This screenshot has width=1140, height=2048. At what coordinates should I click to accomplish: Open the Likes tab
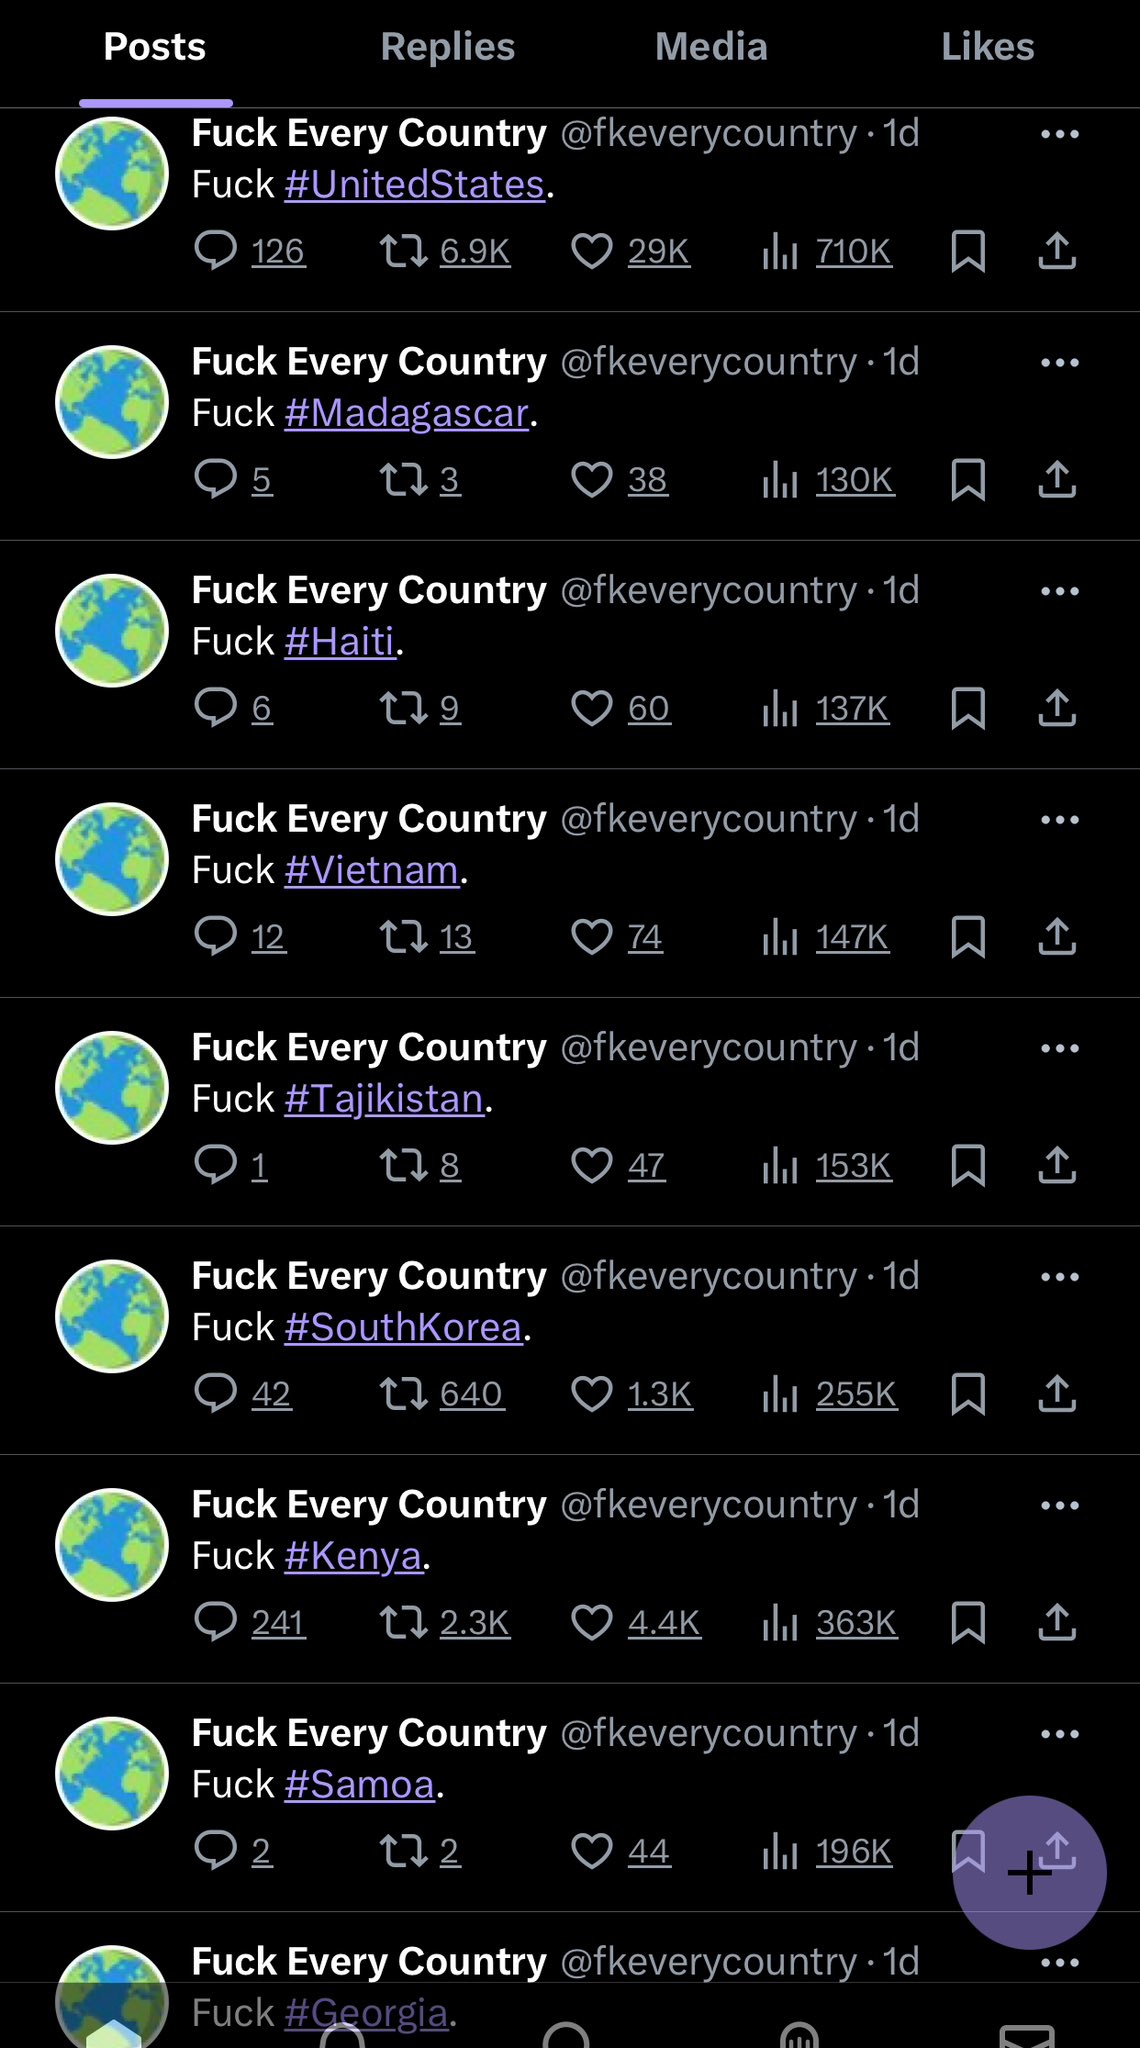tap(987, 47)
